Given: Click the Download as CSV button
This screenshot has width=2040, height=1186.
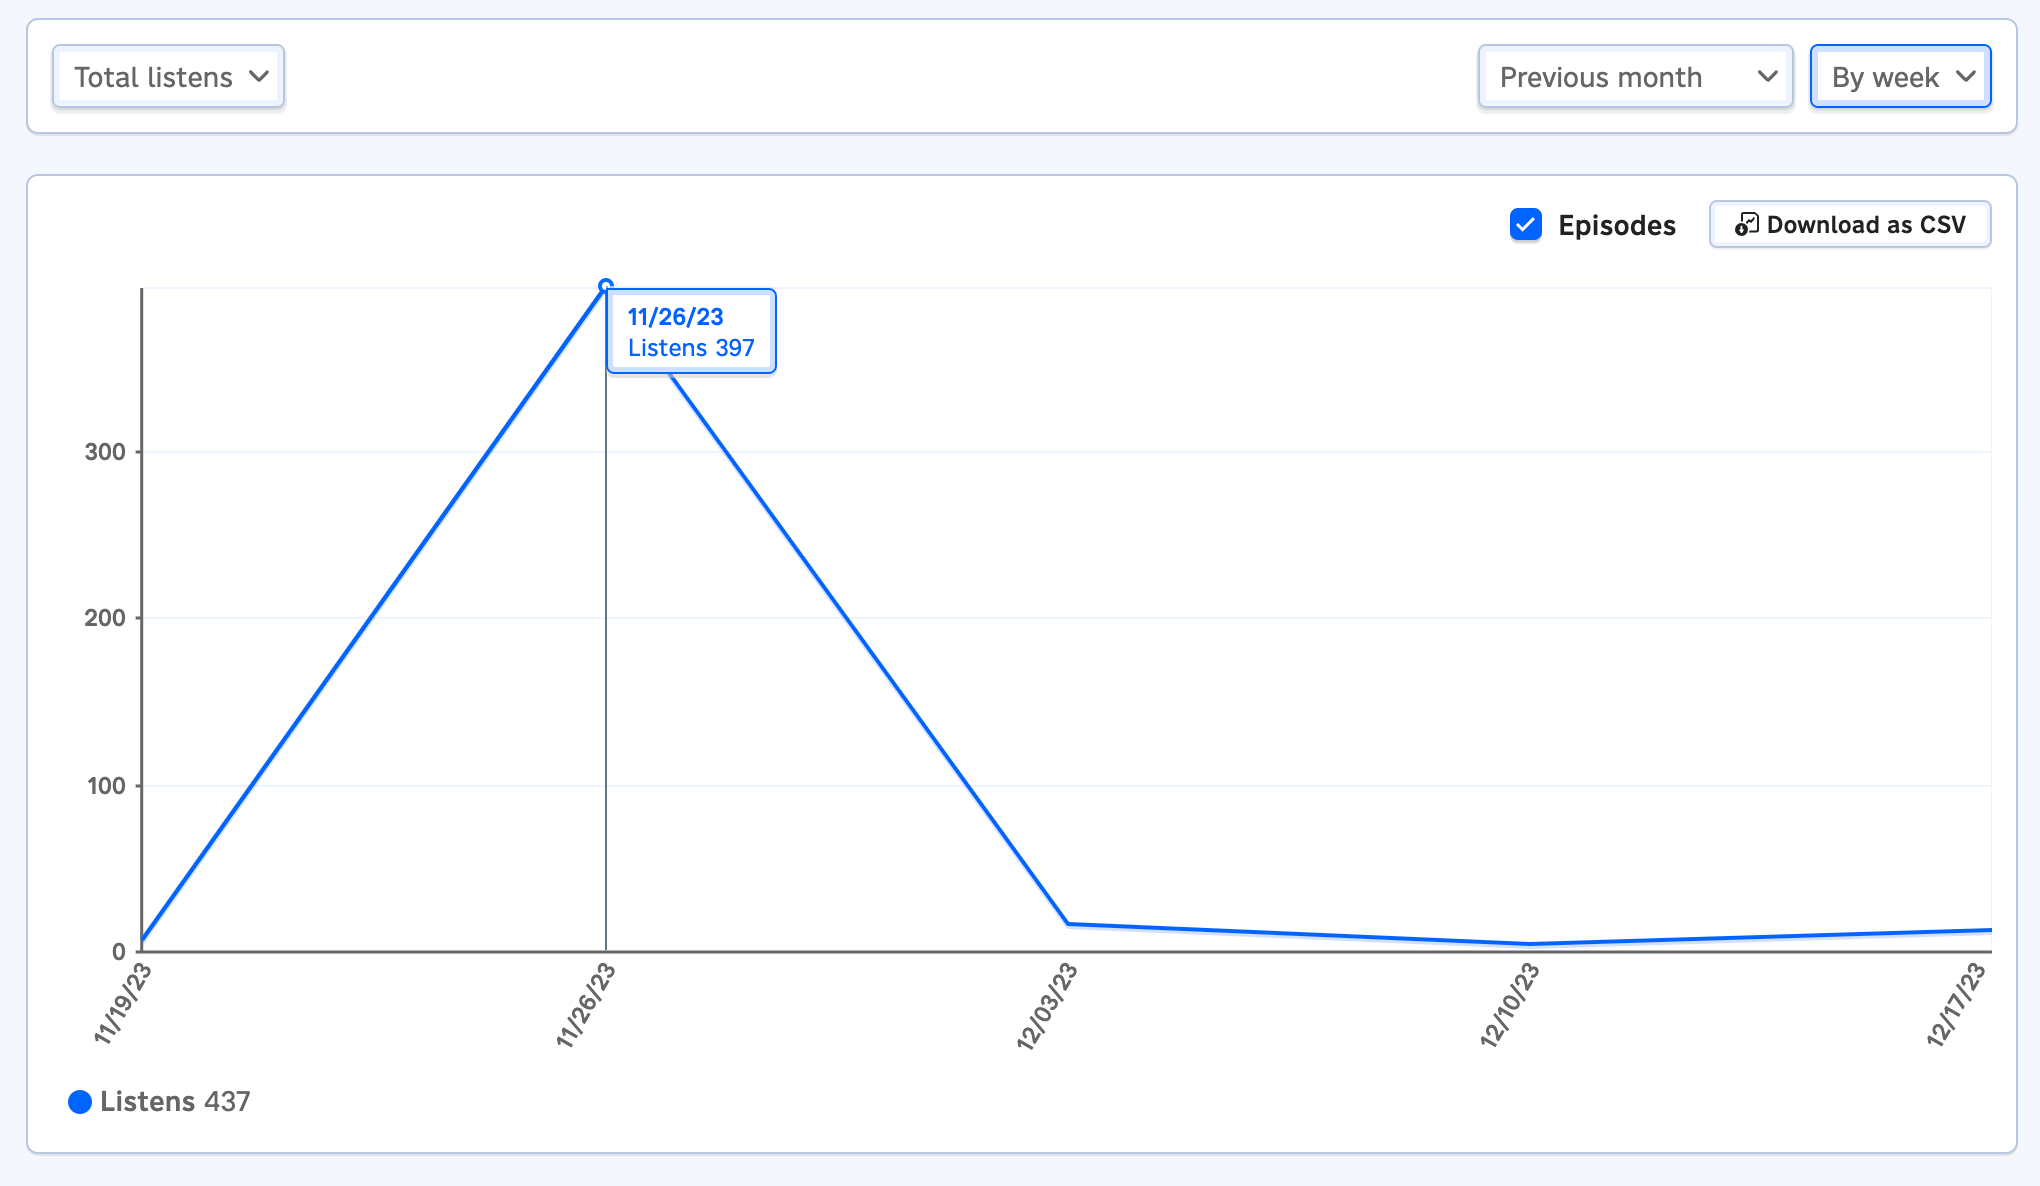Looking at the screenshot, I should tap(1851, 224).
